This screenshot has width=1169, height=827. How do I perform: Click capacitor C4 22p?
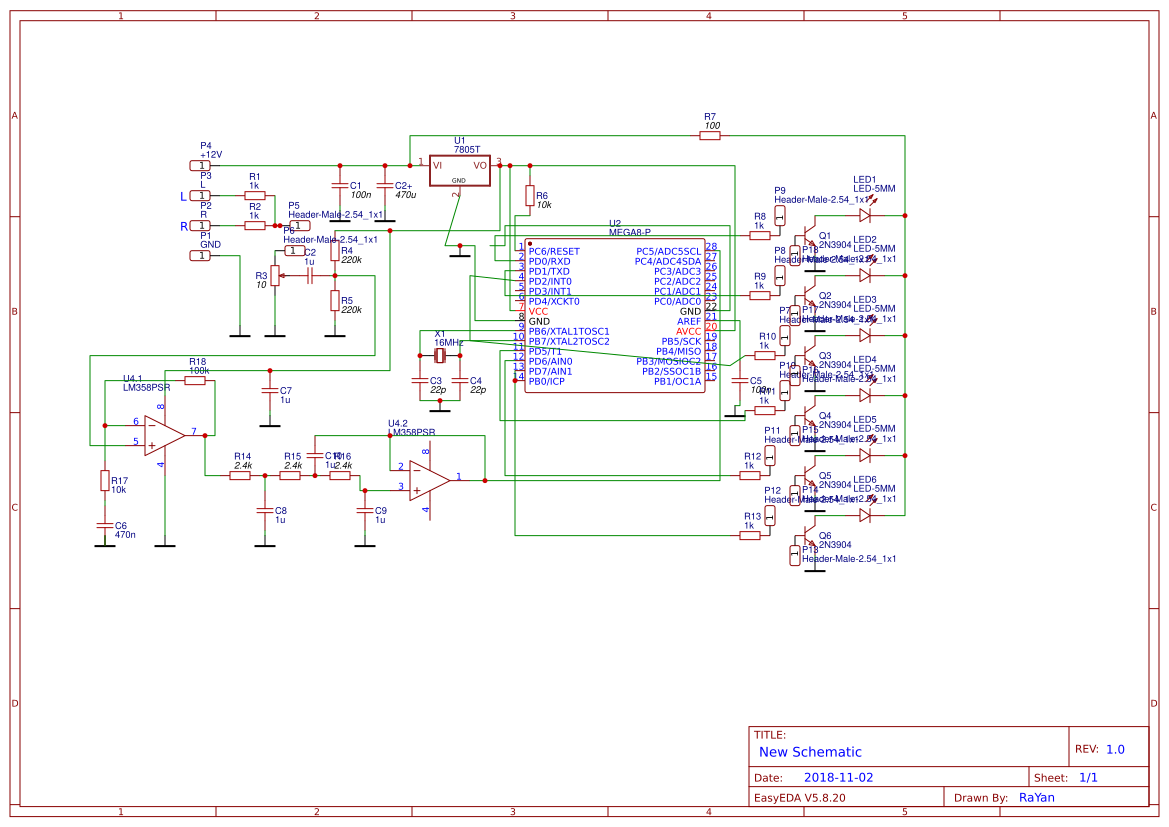(x=460, y=380)
